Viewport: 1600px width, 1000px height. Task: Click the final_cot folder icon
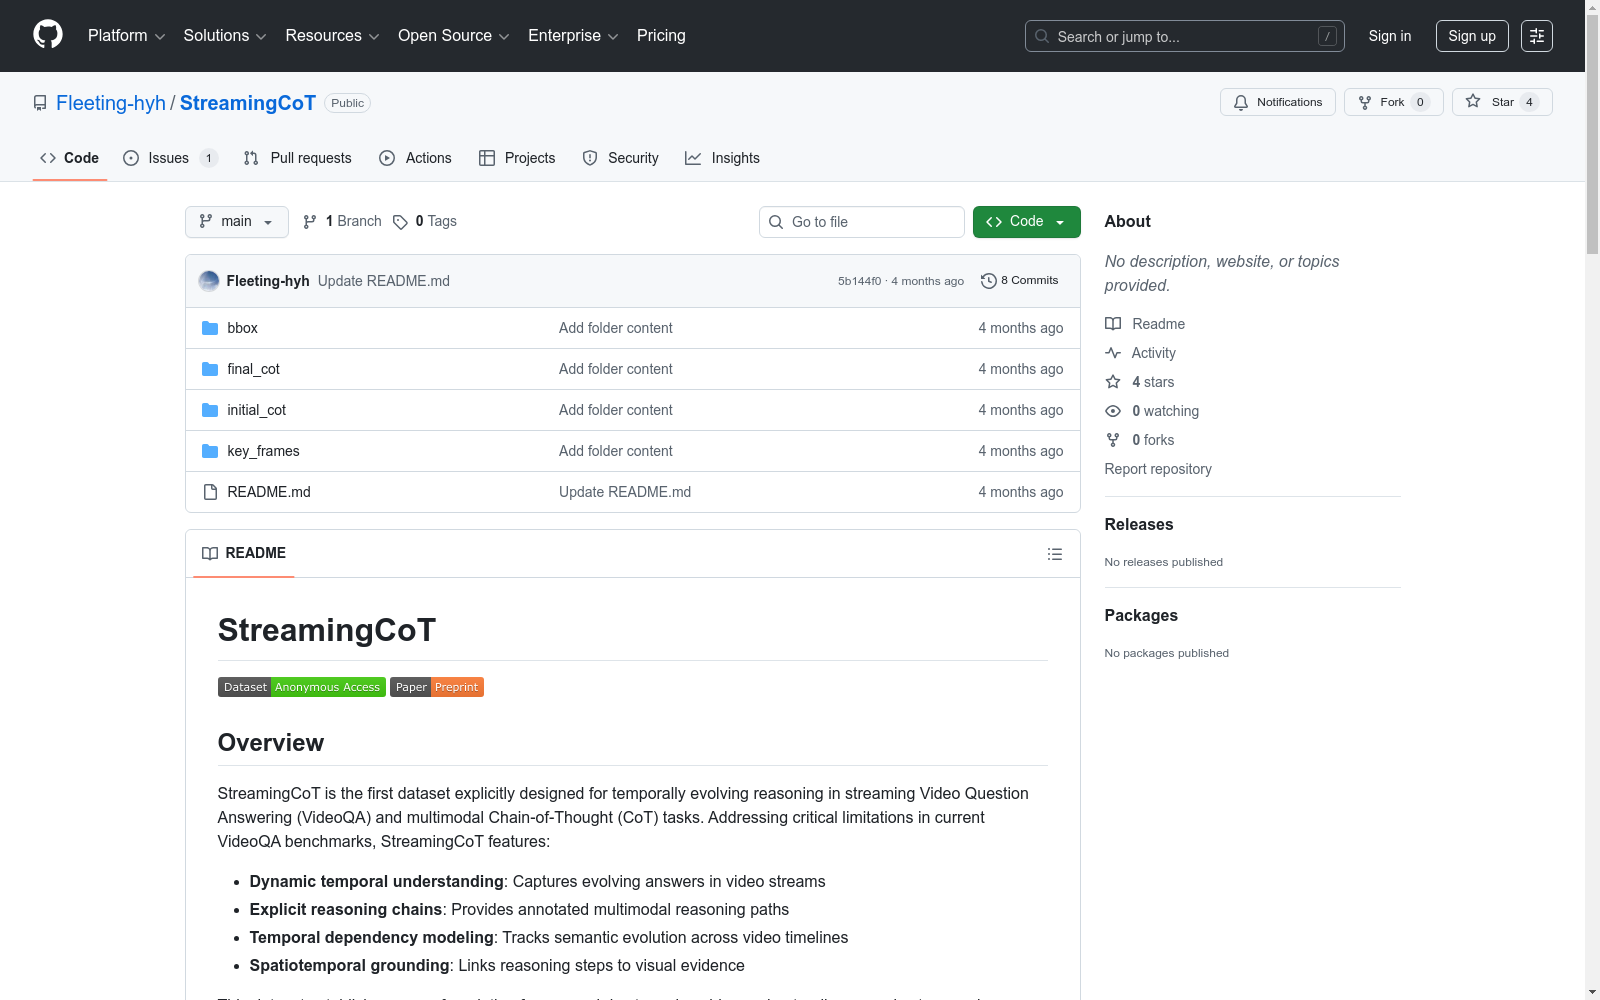[x=210, y=369]
